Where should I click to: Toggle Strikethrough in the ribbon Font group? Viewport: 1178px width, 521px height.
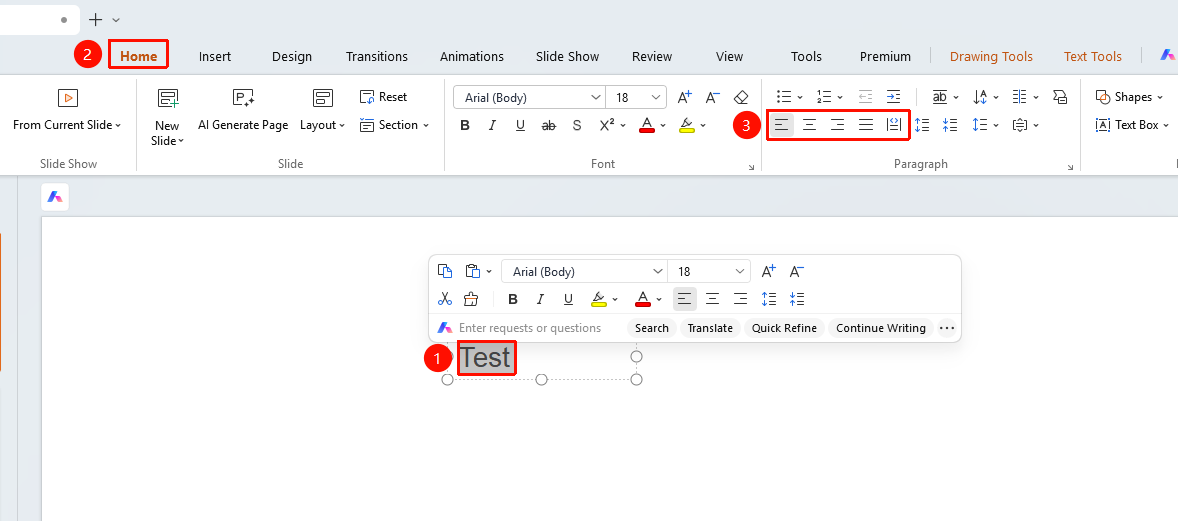pos(548,126)
